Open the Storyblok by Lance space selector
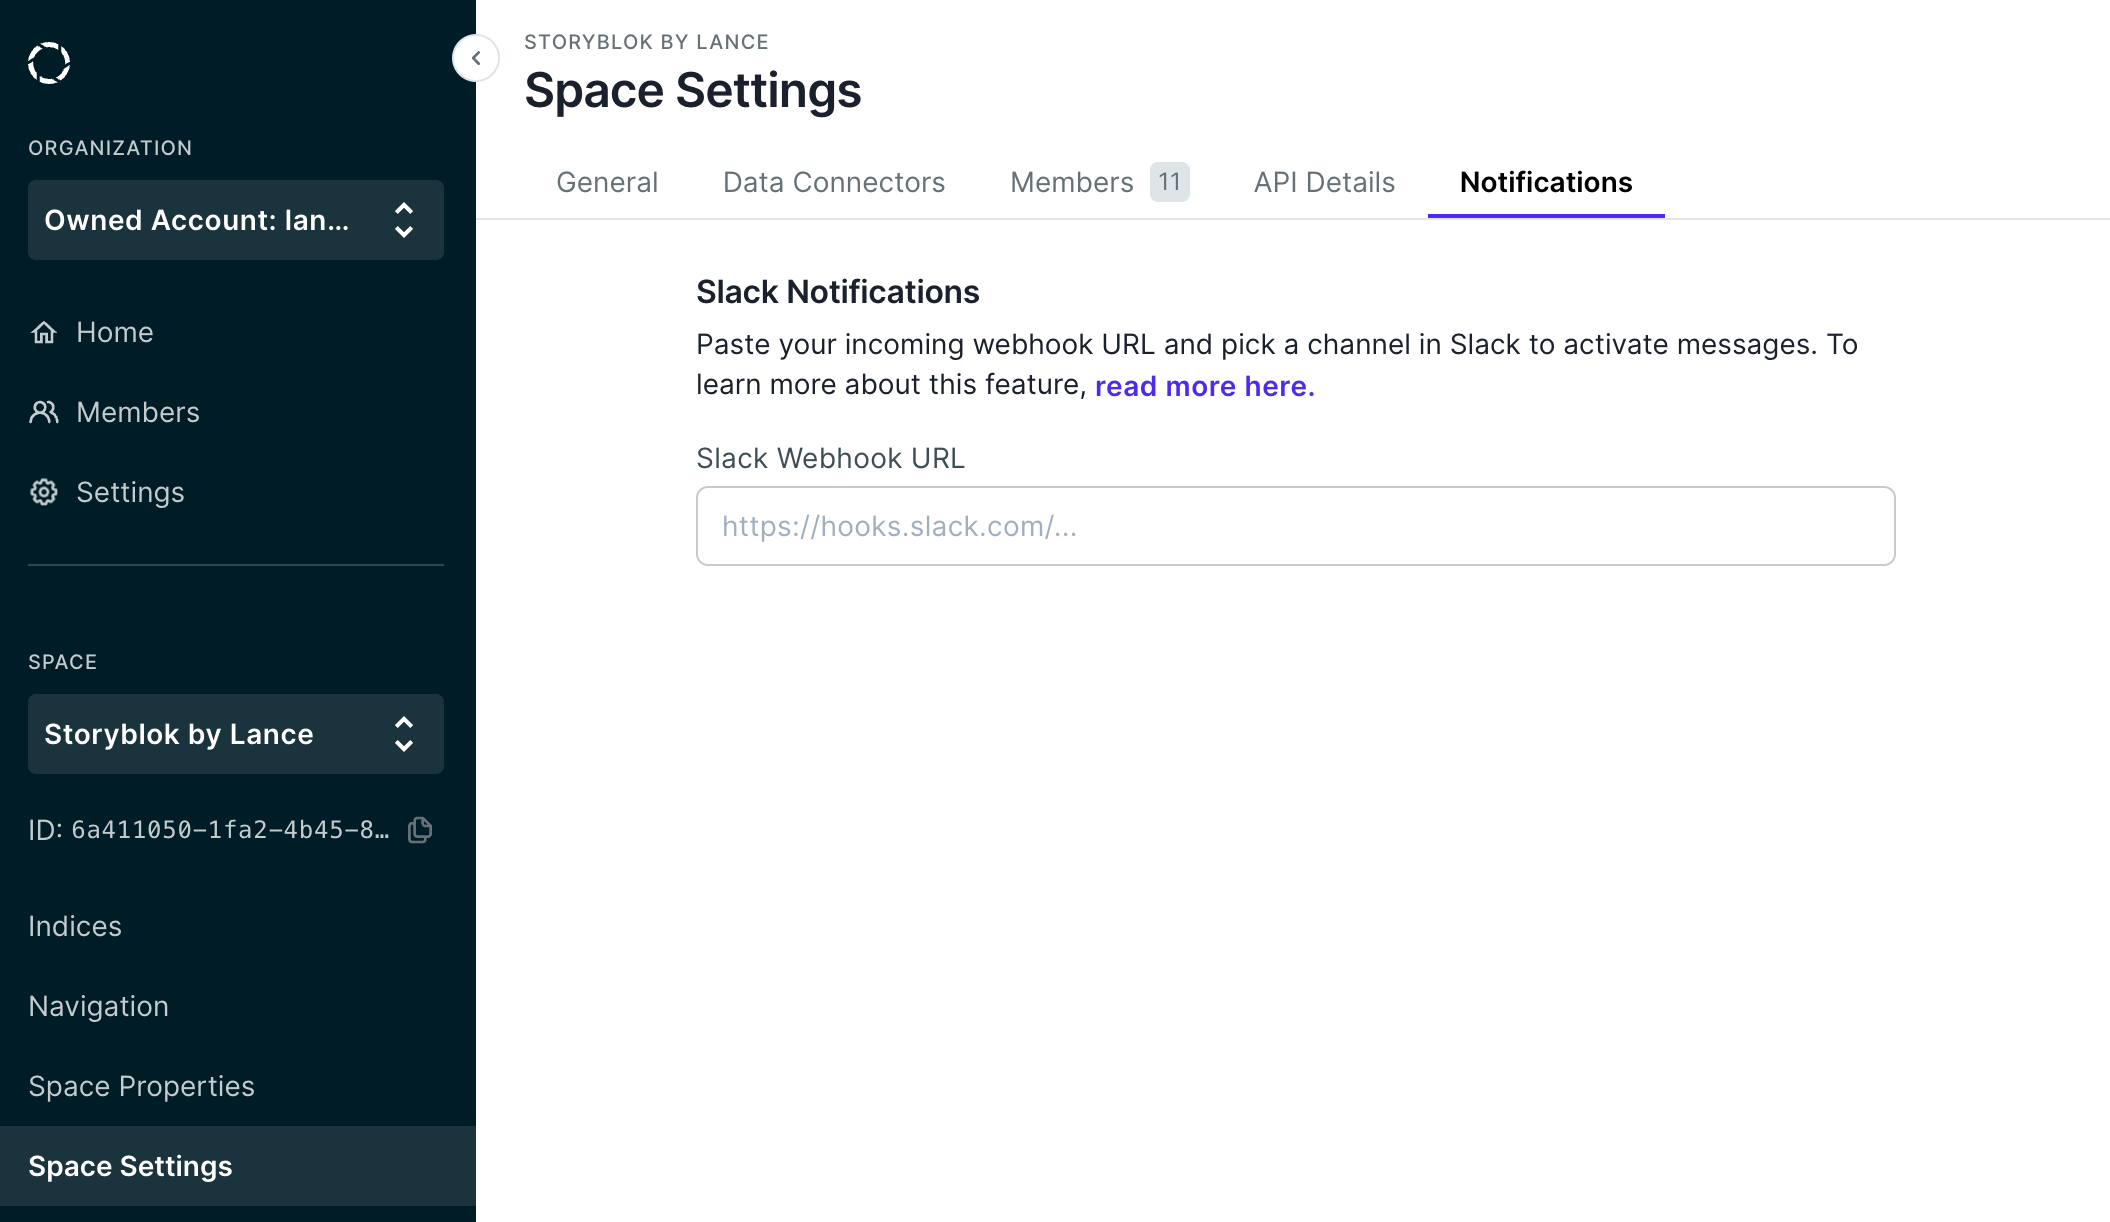This screenshot has height=1222, width=2110. tap(179, 734)
